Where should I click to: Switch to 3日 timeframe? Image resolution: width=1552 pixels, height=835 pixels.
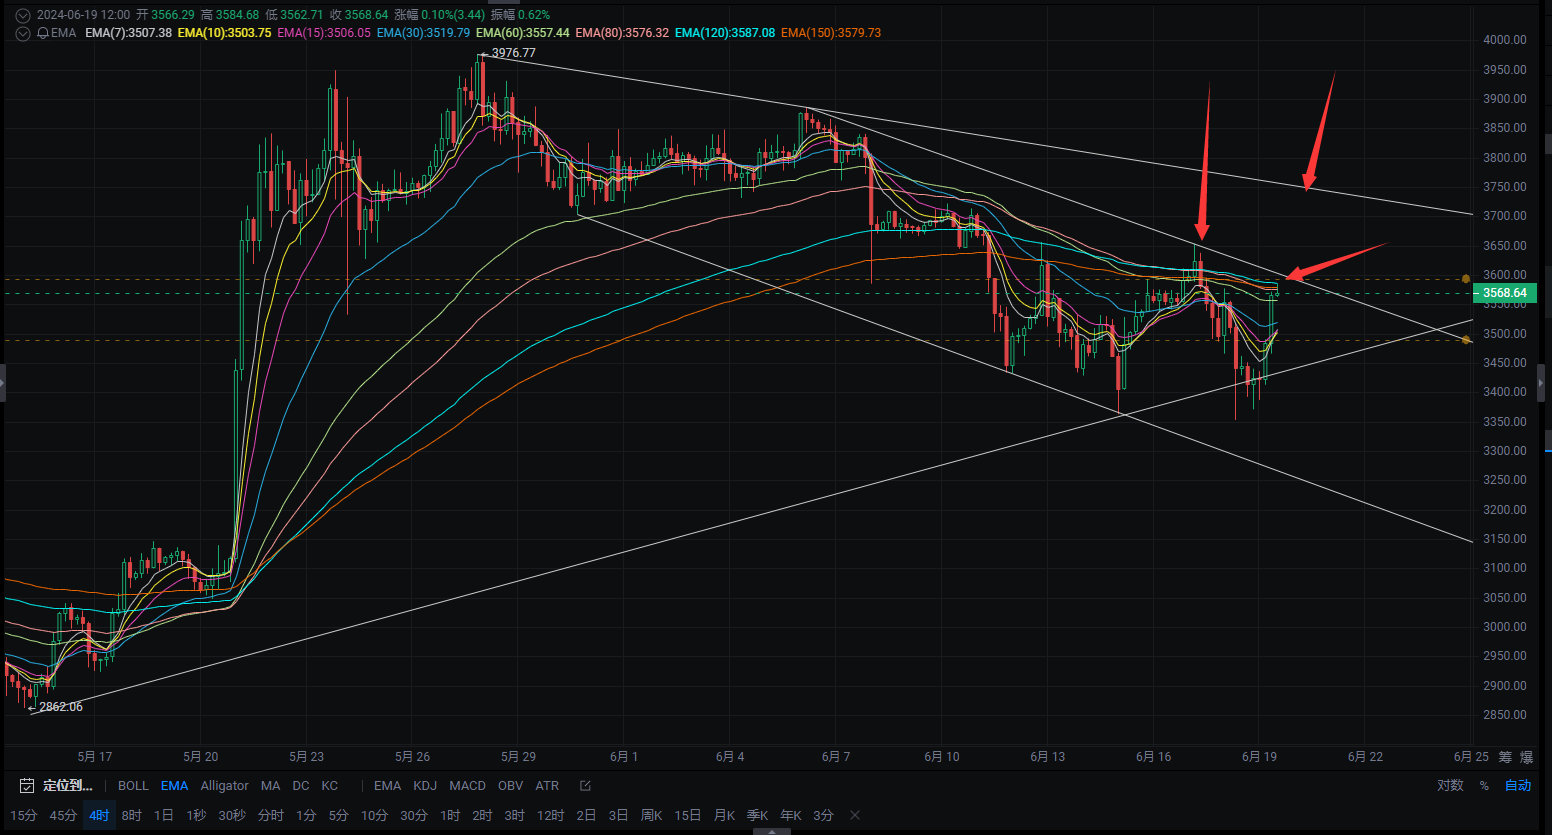point(618,815)
